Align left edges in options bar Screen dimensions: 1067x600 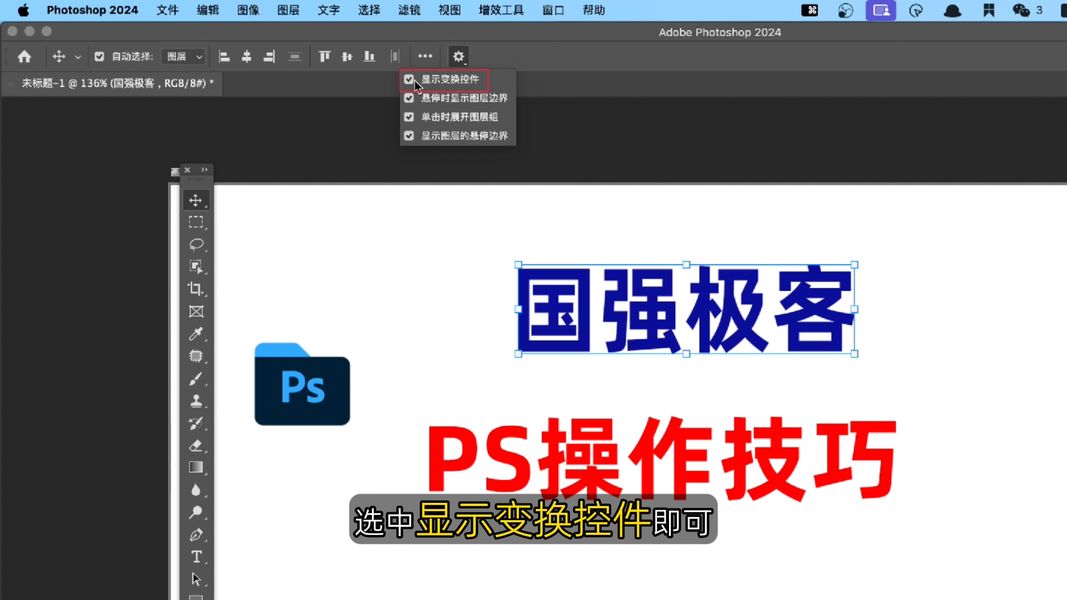(x=224, y=56)
